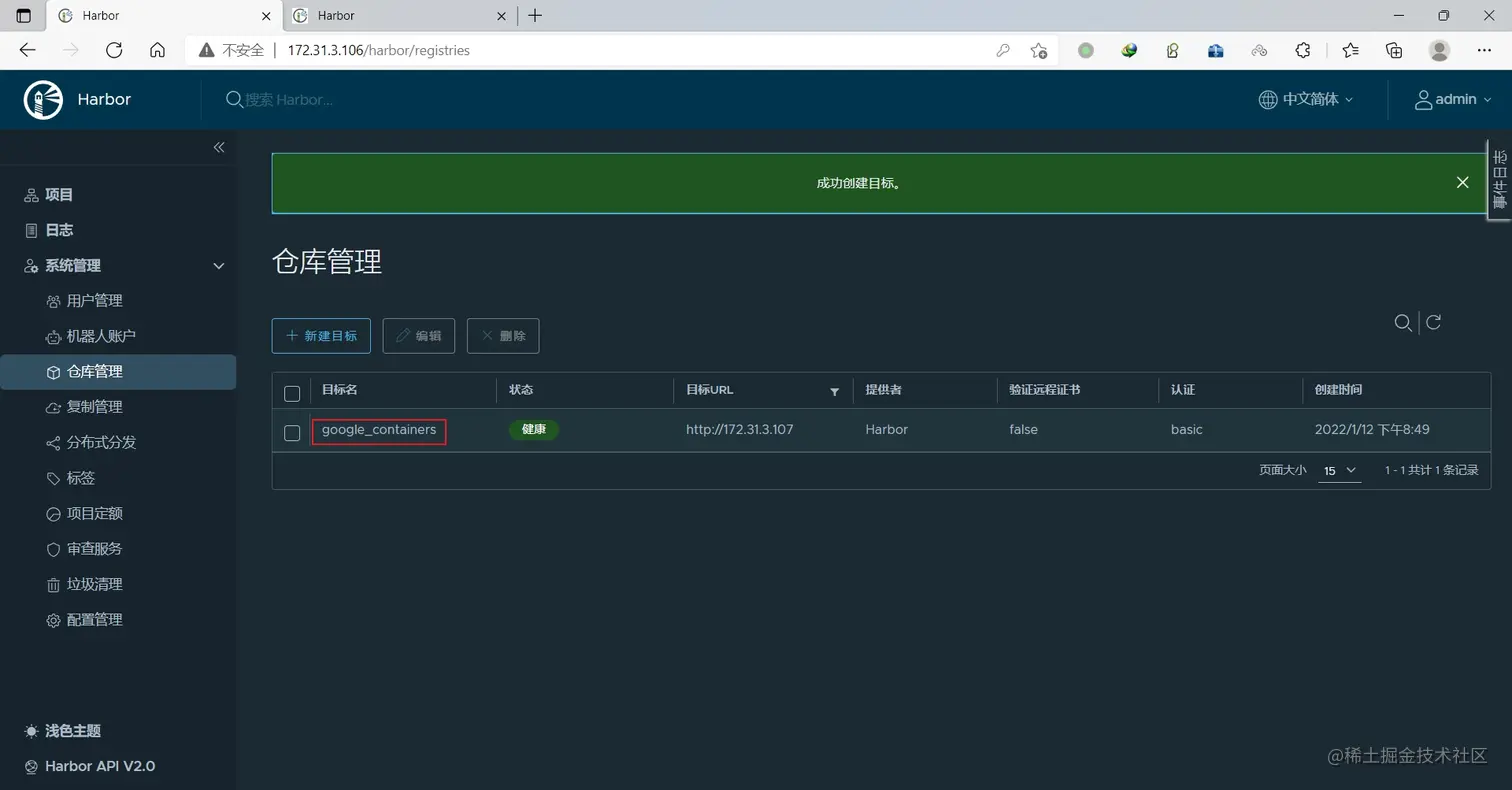
Task: Click the registry list search icon
Action: 1403,322
